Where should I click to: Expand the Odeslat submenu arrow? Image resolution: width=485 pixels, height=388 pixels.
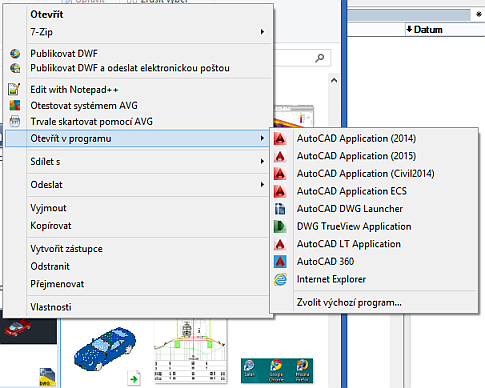point(262,184)
